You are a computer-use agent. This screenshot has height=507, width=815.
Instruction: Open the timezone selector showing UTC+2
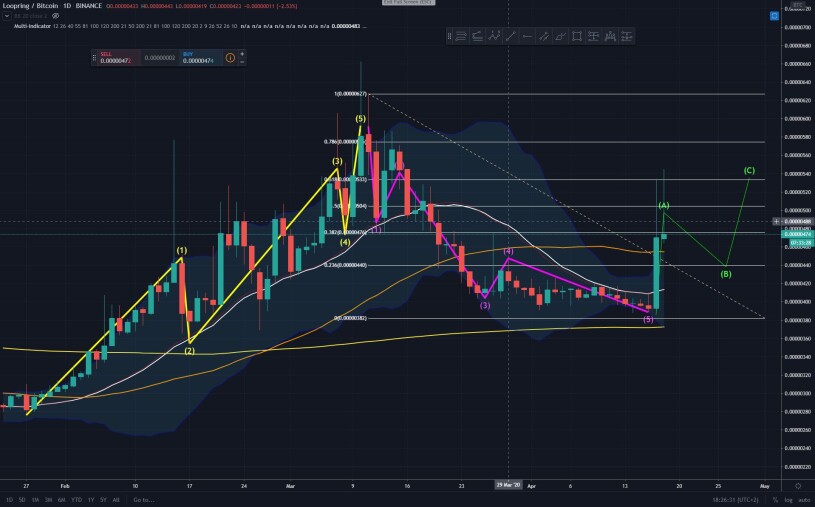735,500
